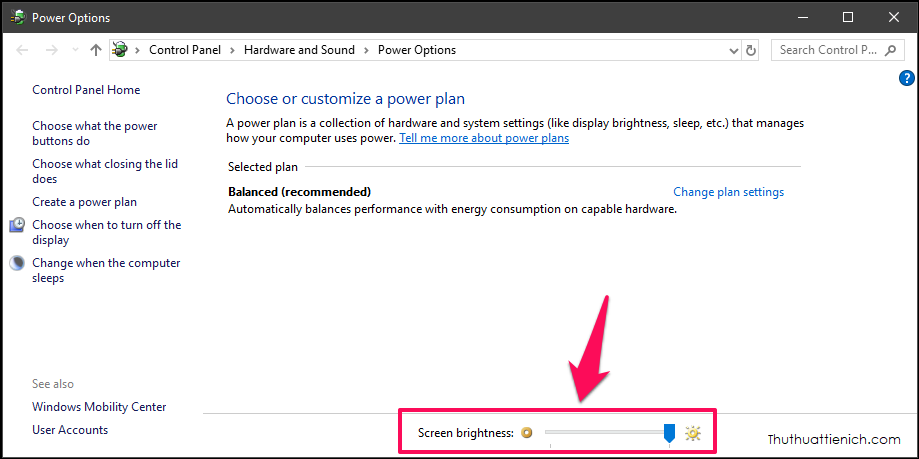
Task: Go up one level with Up arrow
Action: pyautogui.click(x=96, y=50)
